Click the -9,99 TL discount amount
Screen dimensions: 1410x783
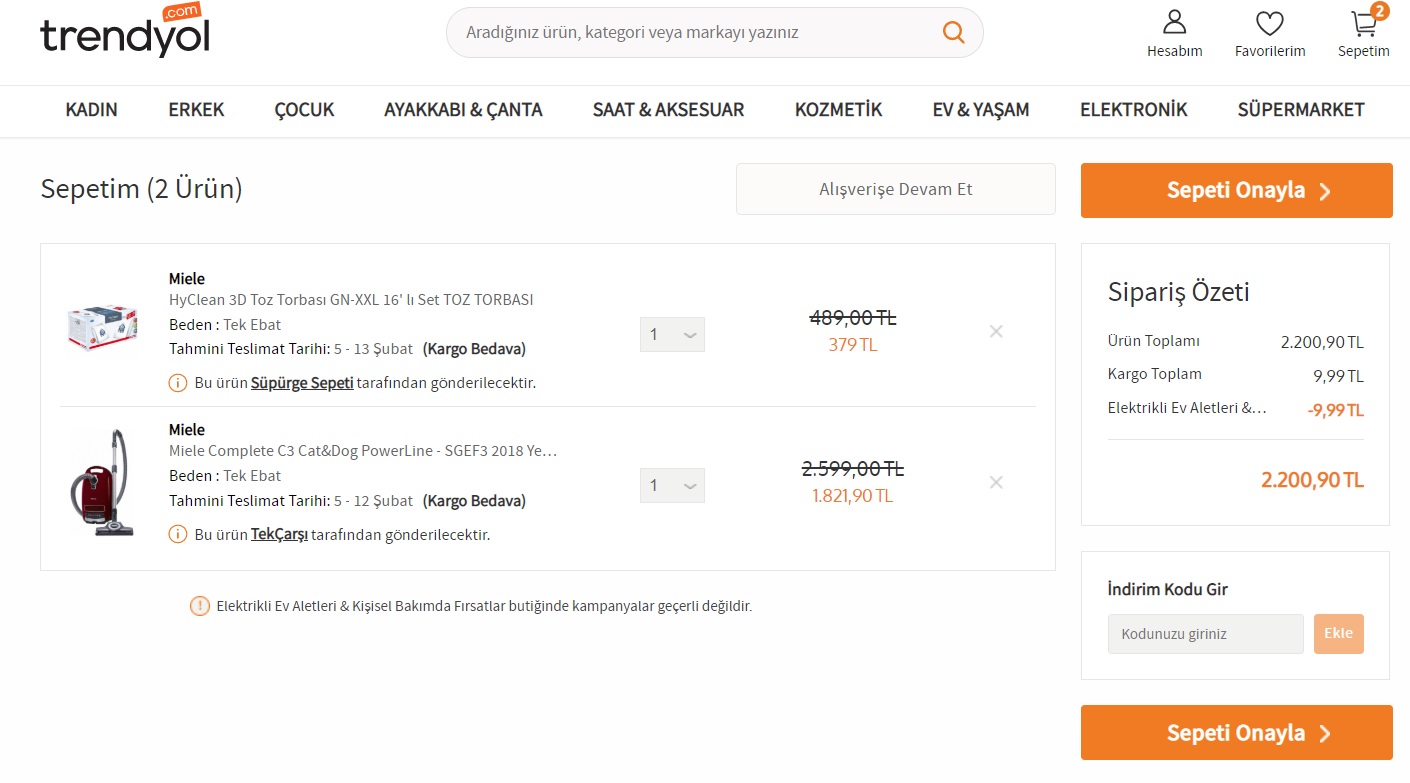coord(1335,410)
